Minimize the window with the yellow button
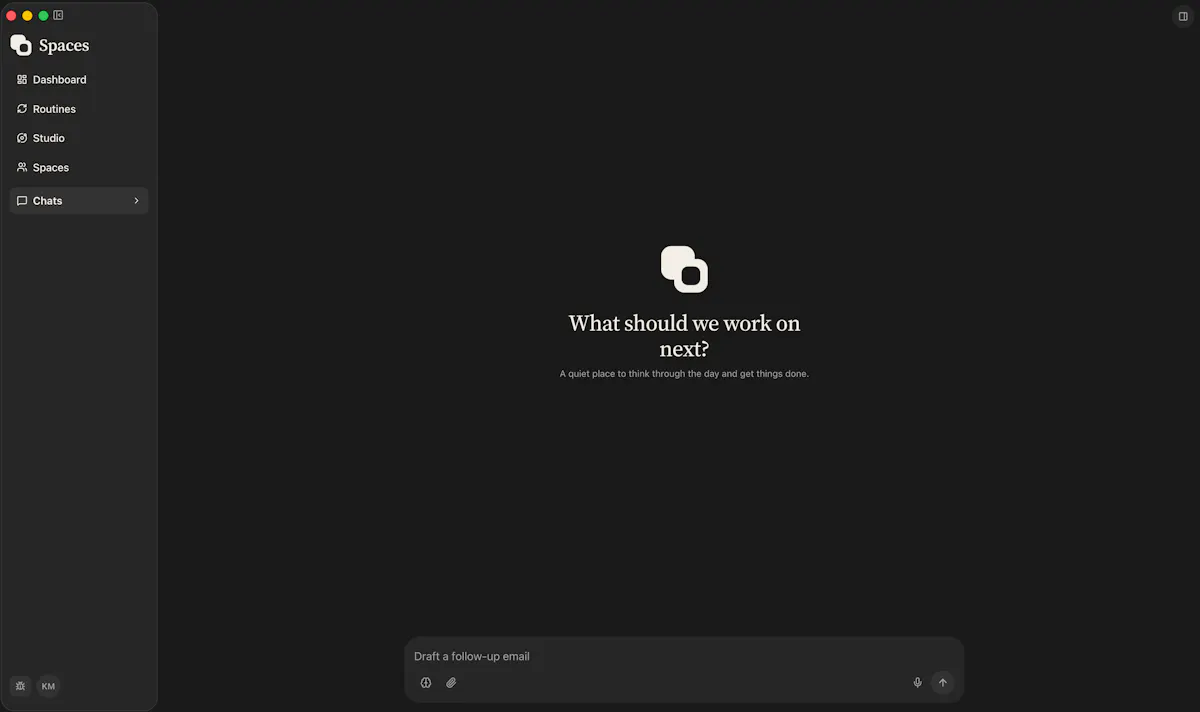Viewport: 1200px width, 712px height. point(27,16)
